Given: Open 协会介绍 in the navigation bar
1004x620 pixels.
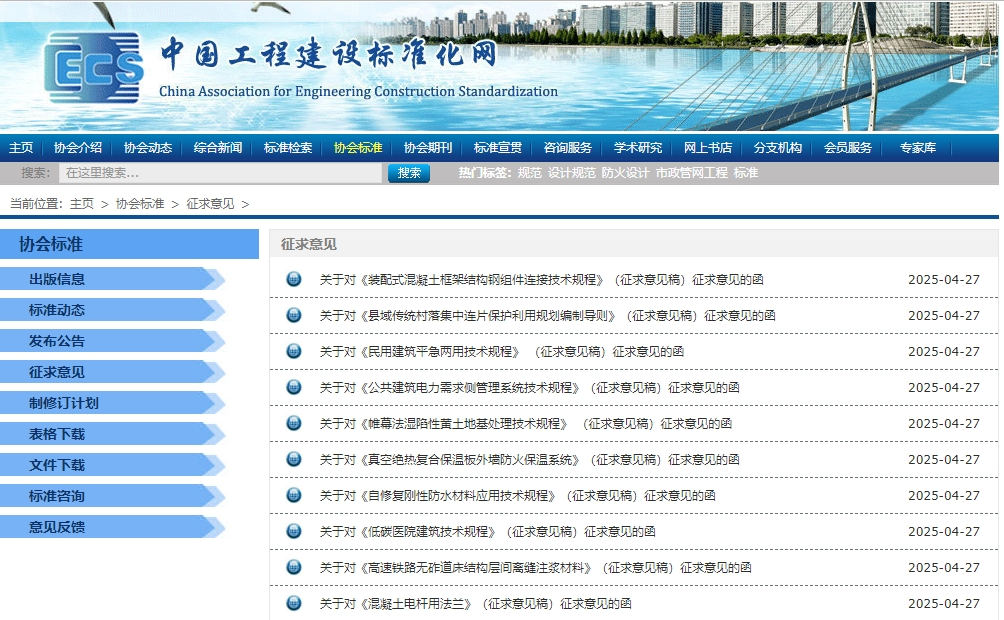Looking at the screenshot, I should (78, 148).
